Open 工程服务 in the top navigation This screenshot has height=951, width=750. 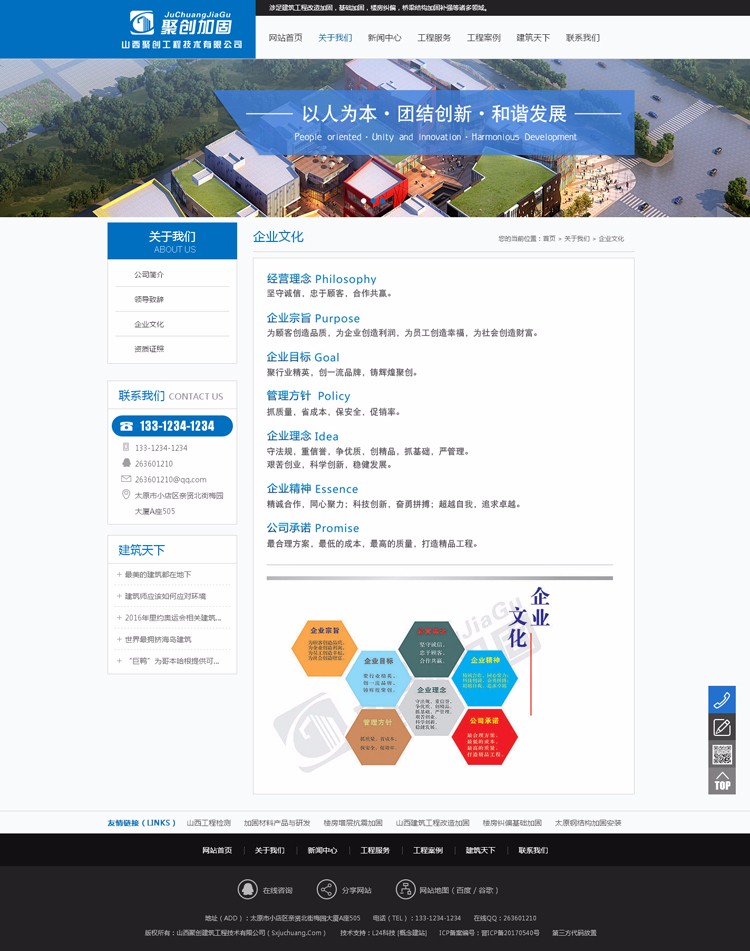pos(434,38)
